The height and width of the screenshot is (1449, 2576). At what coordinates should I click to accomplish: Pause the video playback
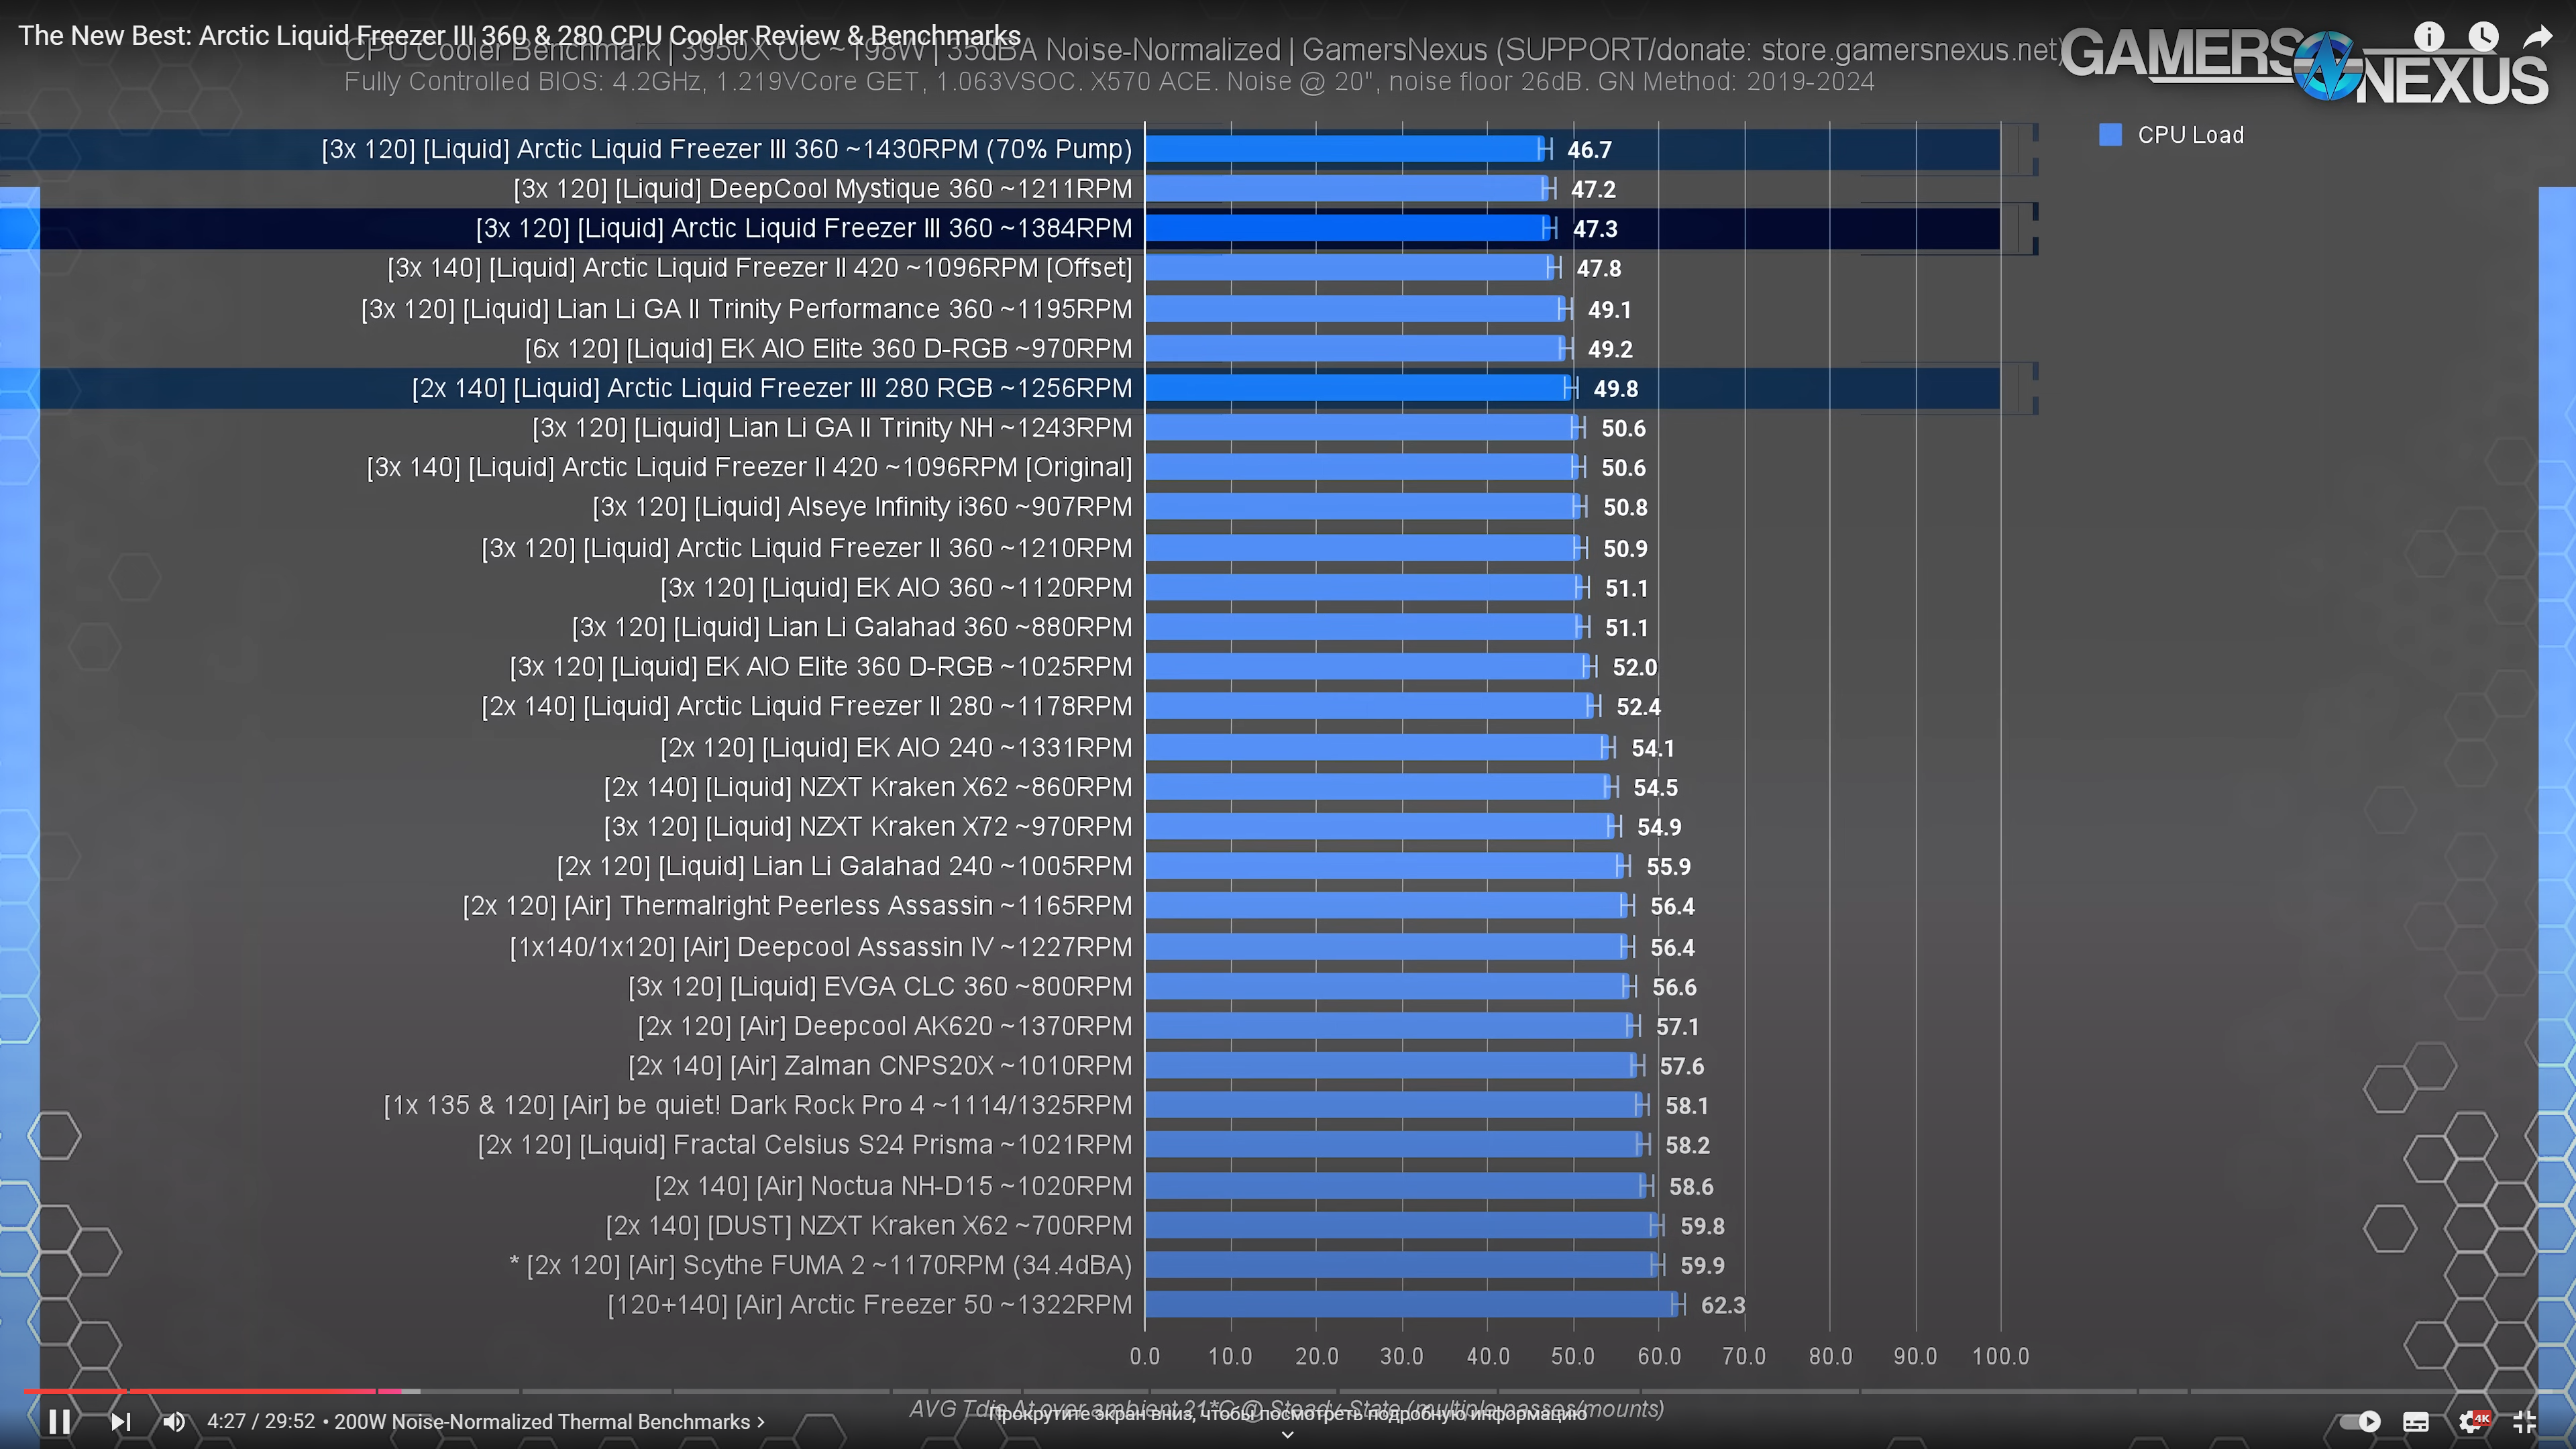coord(59,1421)
